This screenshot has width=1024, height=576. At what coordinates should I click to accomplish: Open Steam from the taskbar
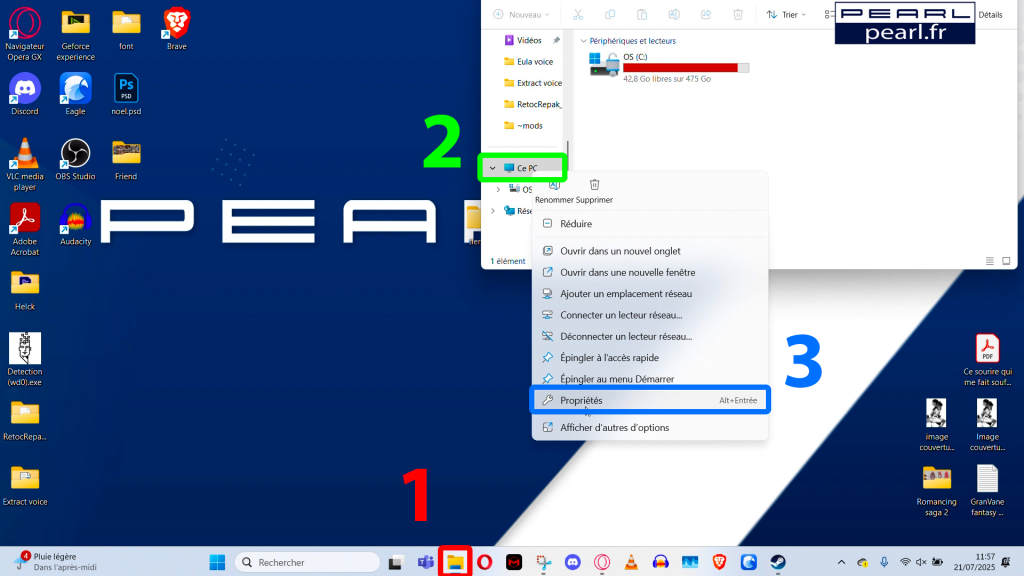(x=778, y=562)
